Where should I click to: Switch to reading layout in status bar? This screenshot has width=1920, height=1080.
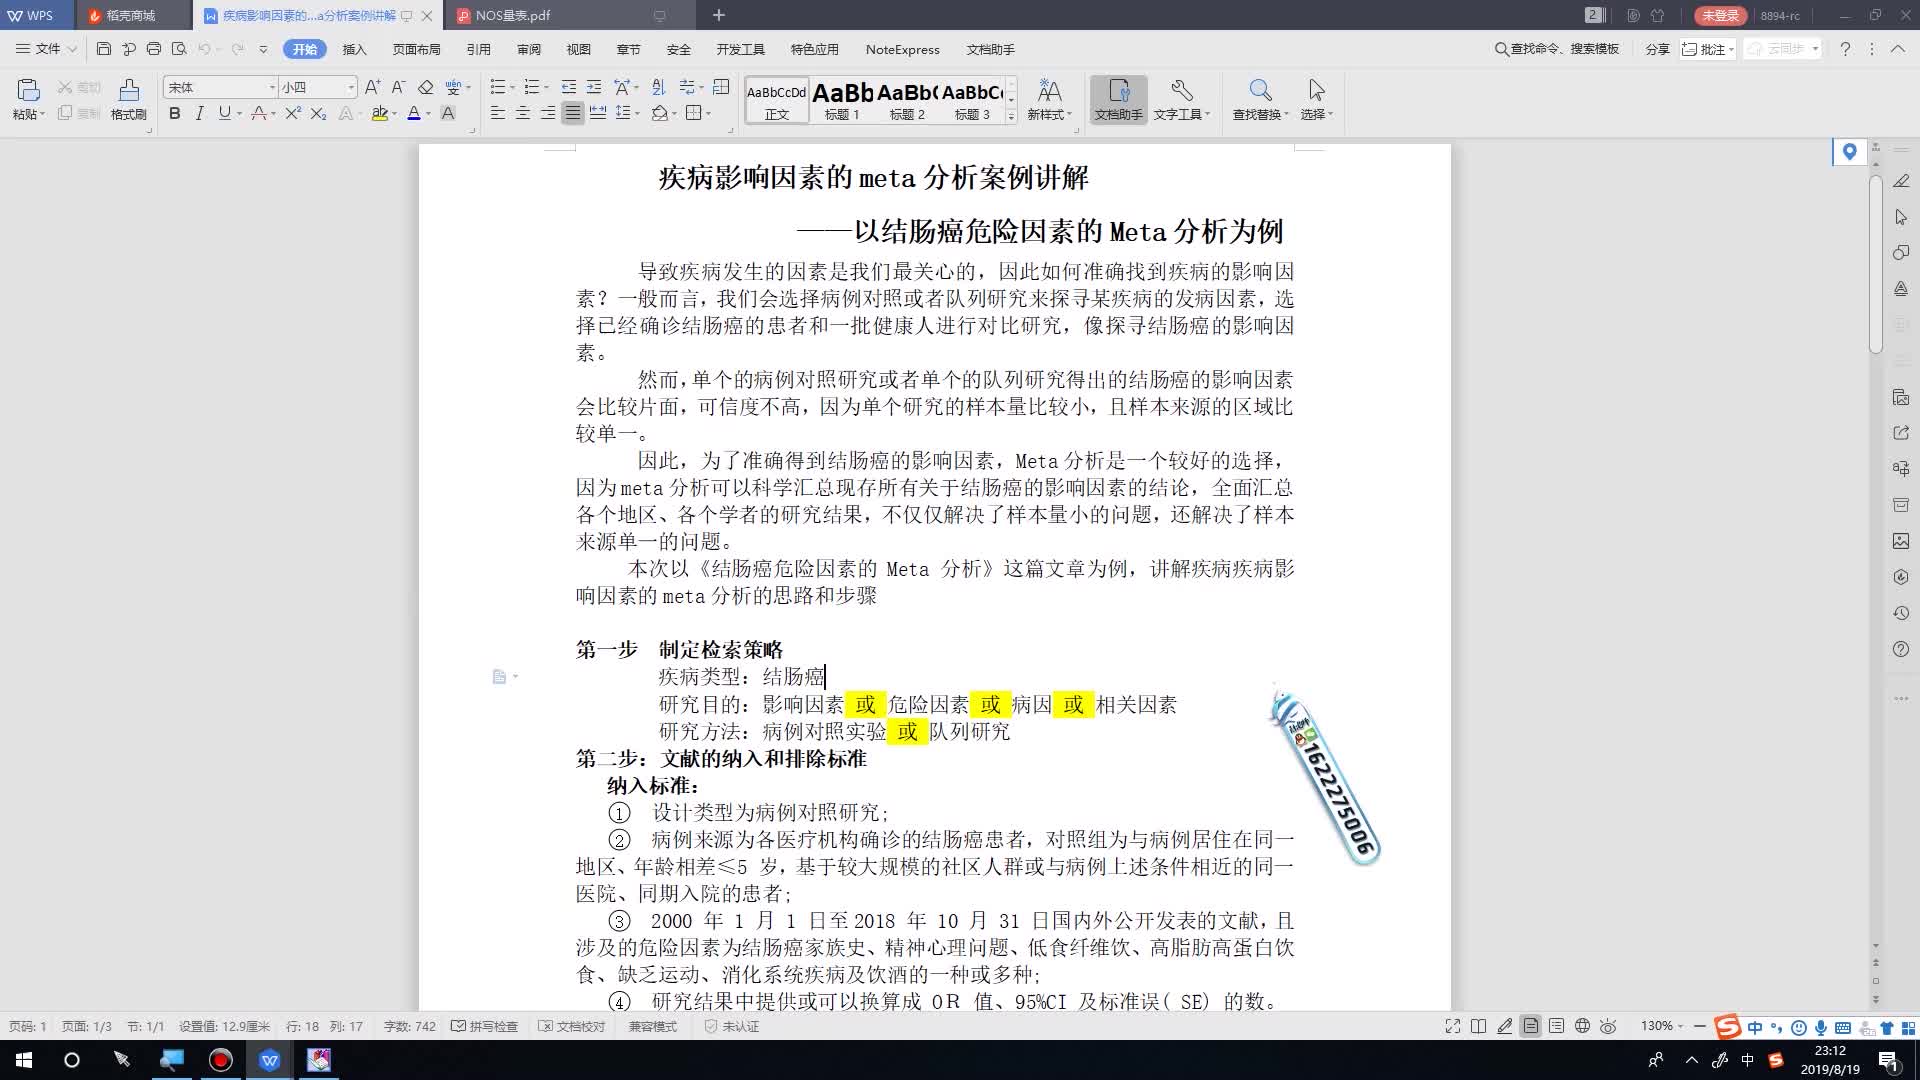point(1478,1026)
